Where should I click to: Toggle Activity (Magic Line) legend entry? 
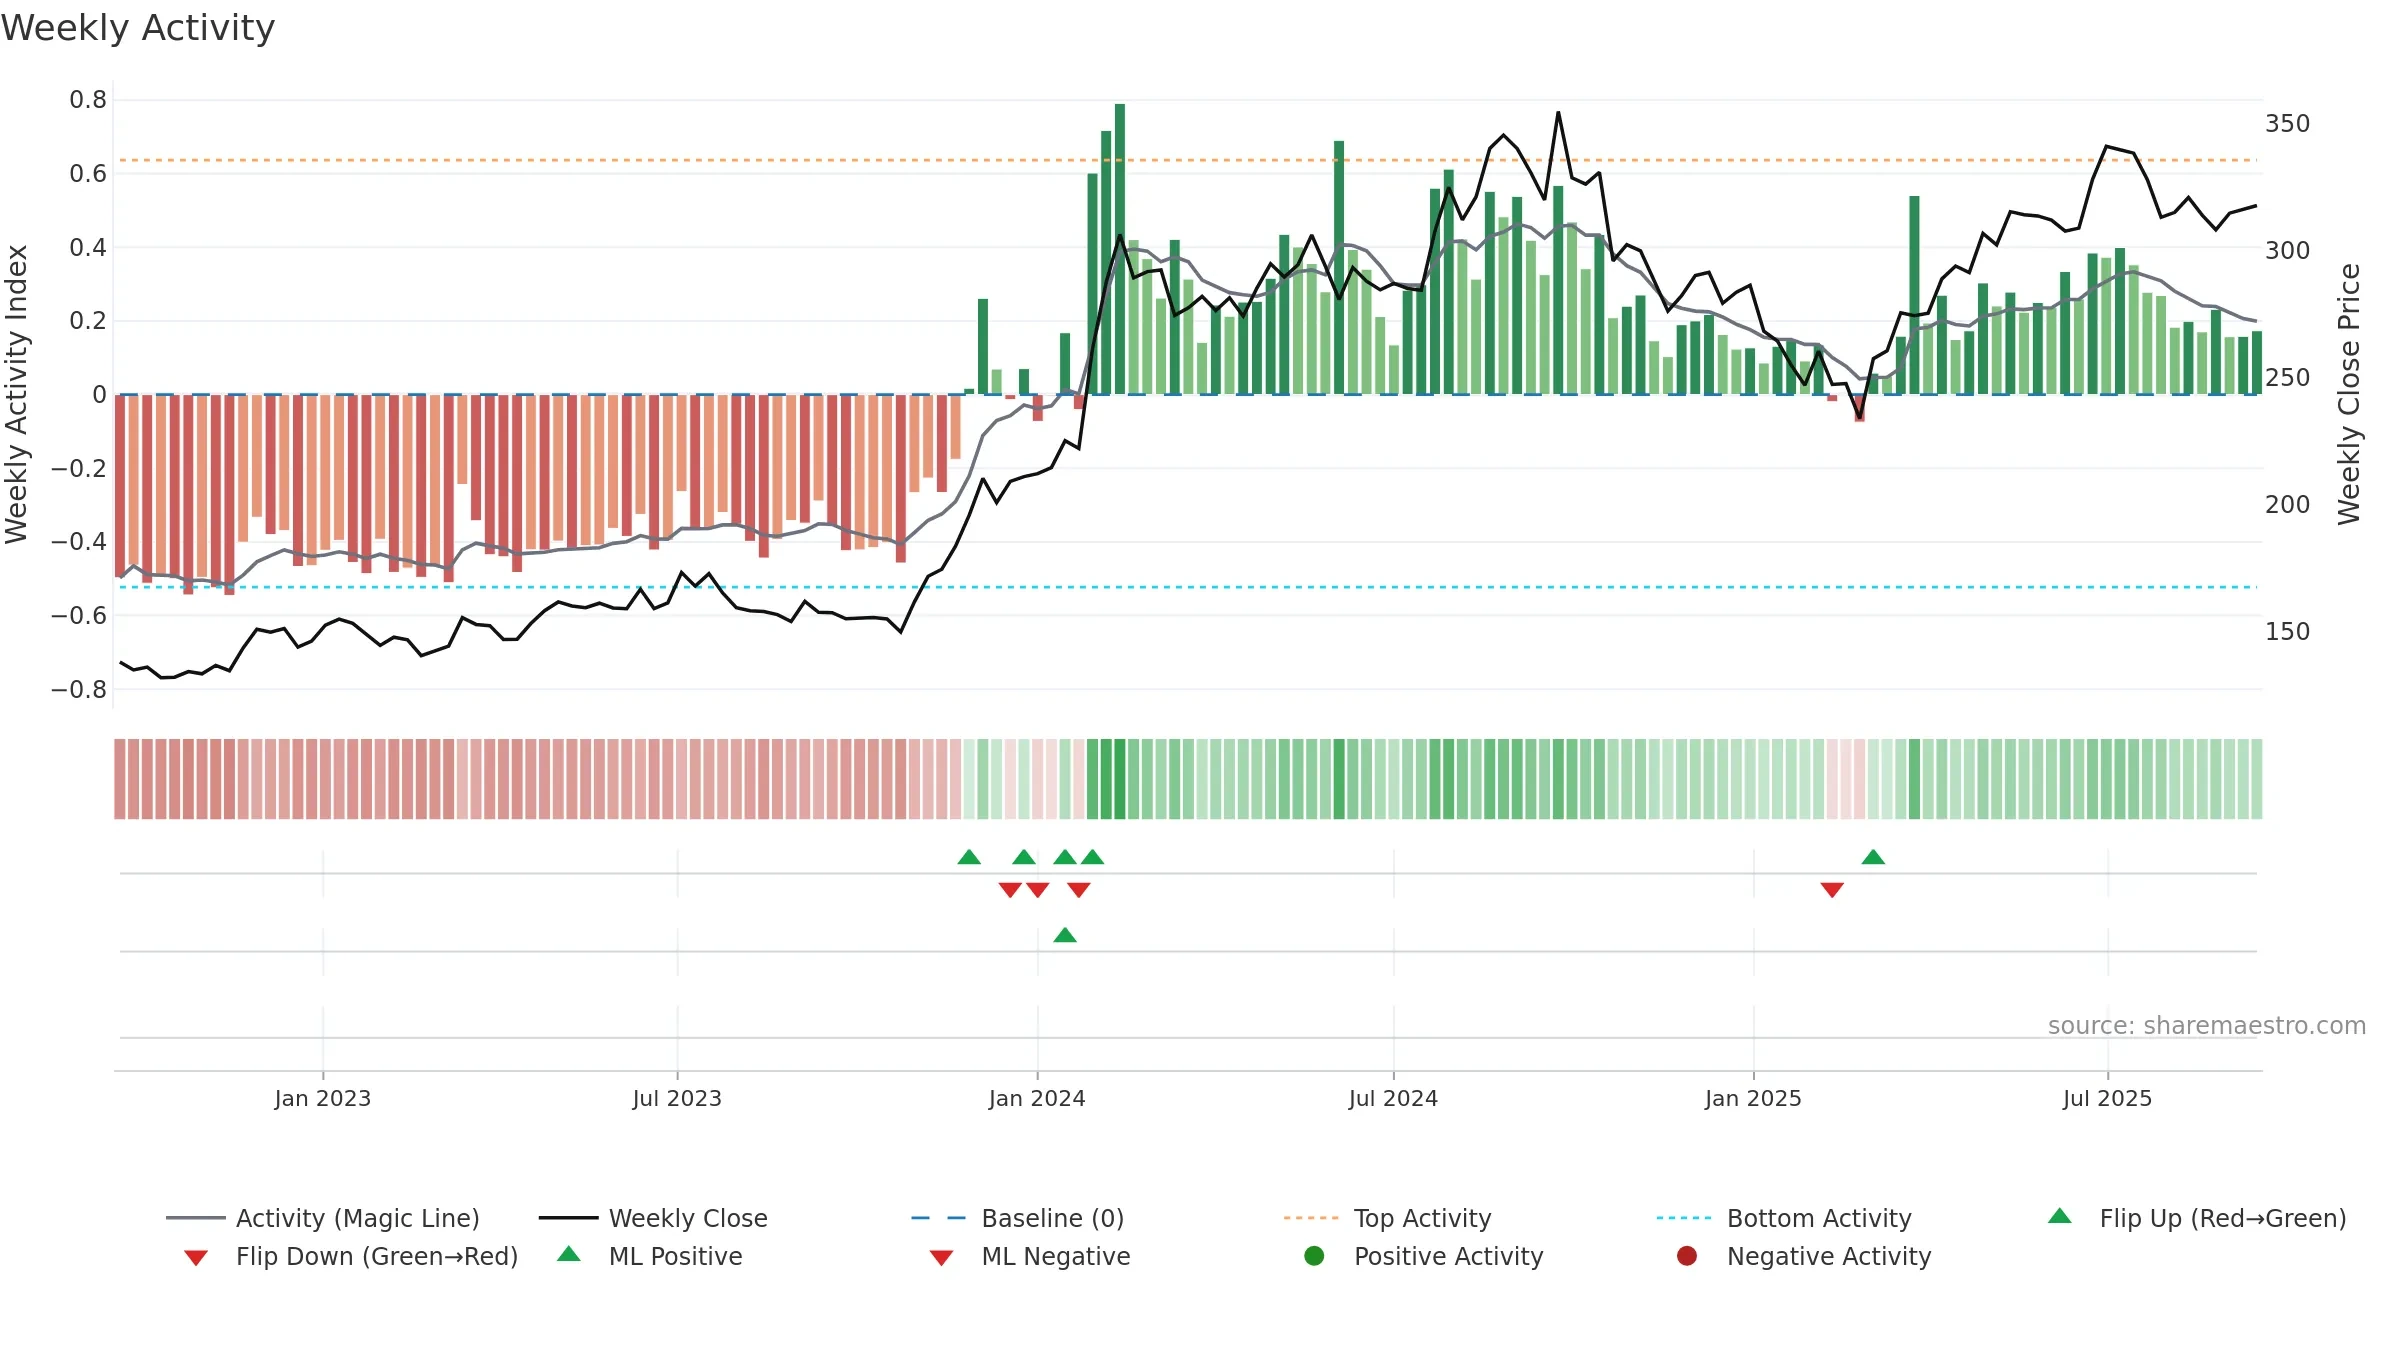tap(323, 1218)
